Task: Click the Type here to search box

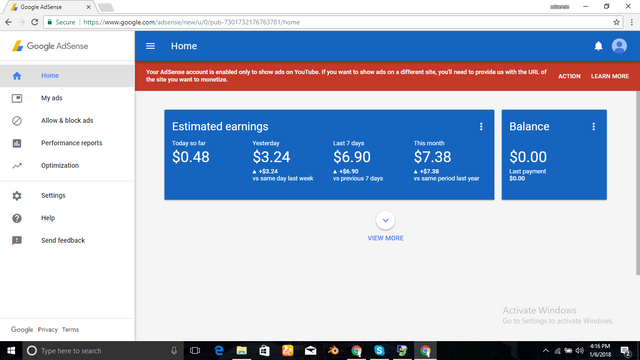Action: pyautogui.click(x=102, y=351)
